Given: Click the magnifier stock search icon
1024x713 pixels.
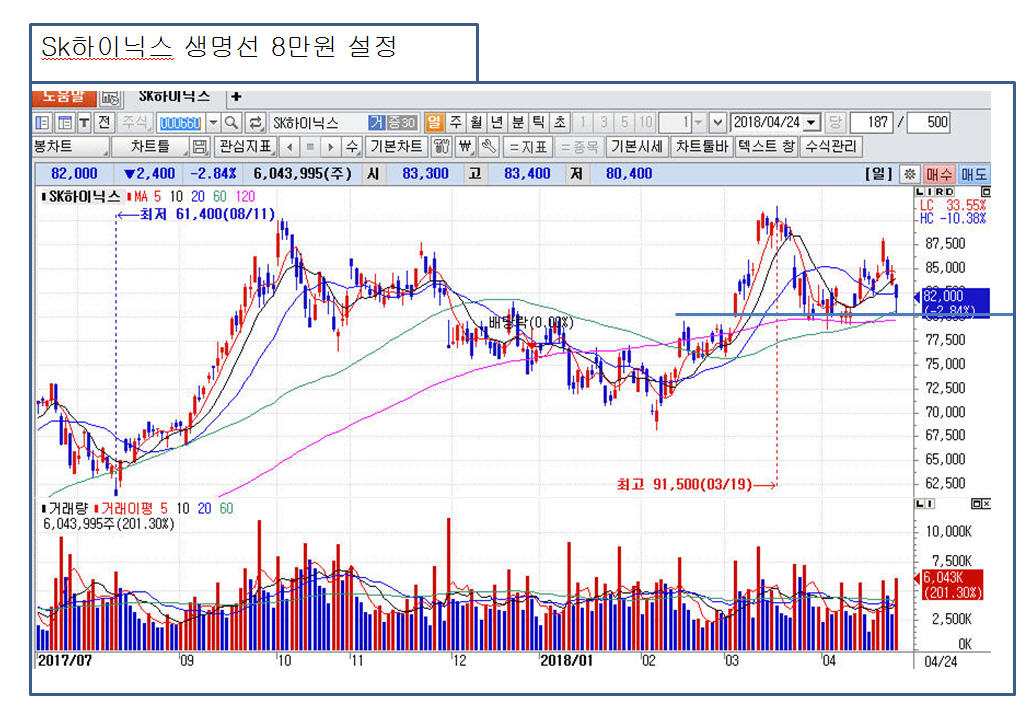Looking at the screenshot, I should [231, 123].
